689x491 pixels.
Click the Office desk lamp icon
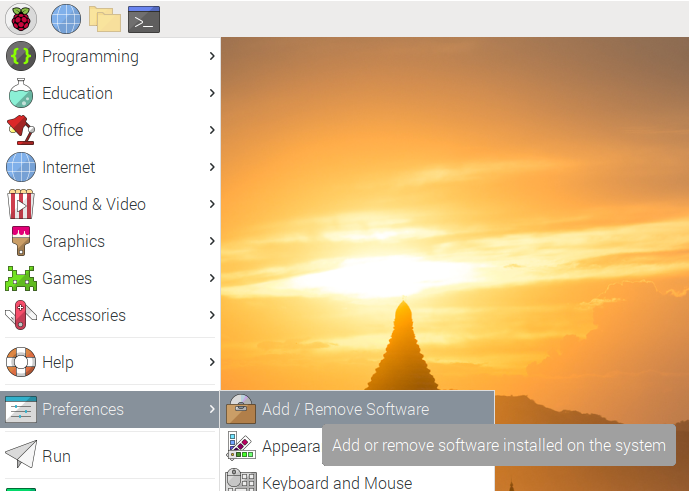pos(21,130)
